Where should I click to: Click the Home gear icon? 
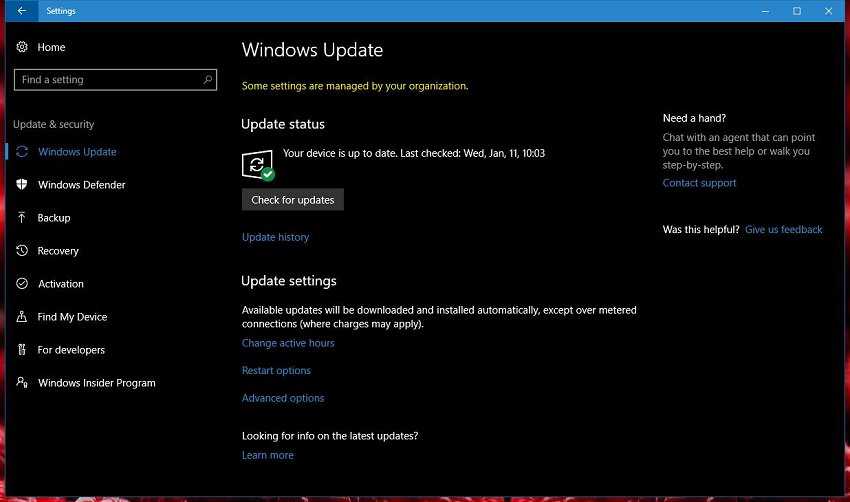click(22, 47)
